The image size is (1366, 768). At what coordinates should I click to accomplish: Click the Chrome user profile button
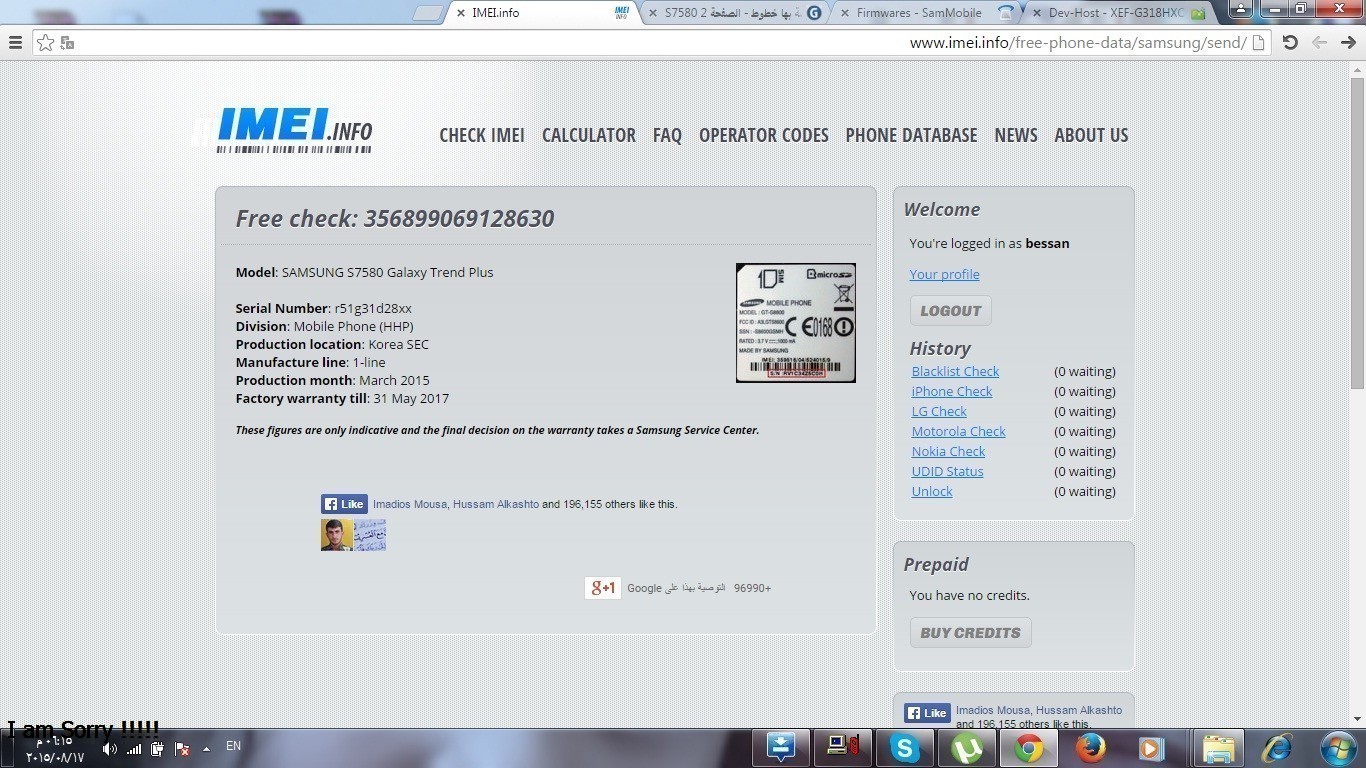[x=1240, y=9]
